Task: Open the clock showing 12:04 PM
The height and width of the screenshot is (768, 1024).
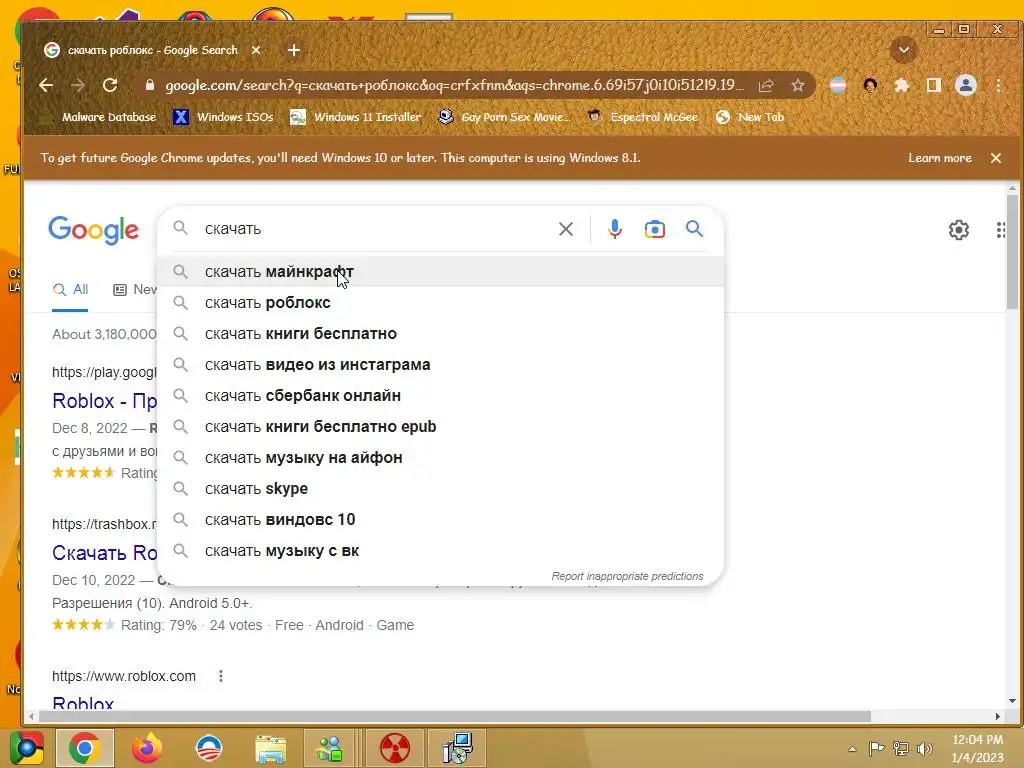Action: [978, 748]
